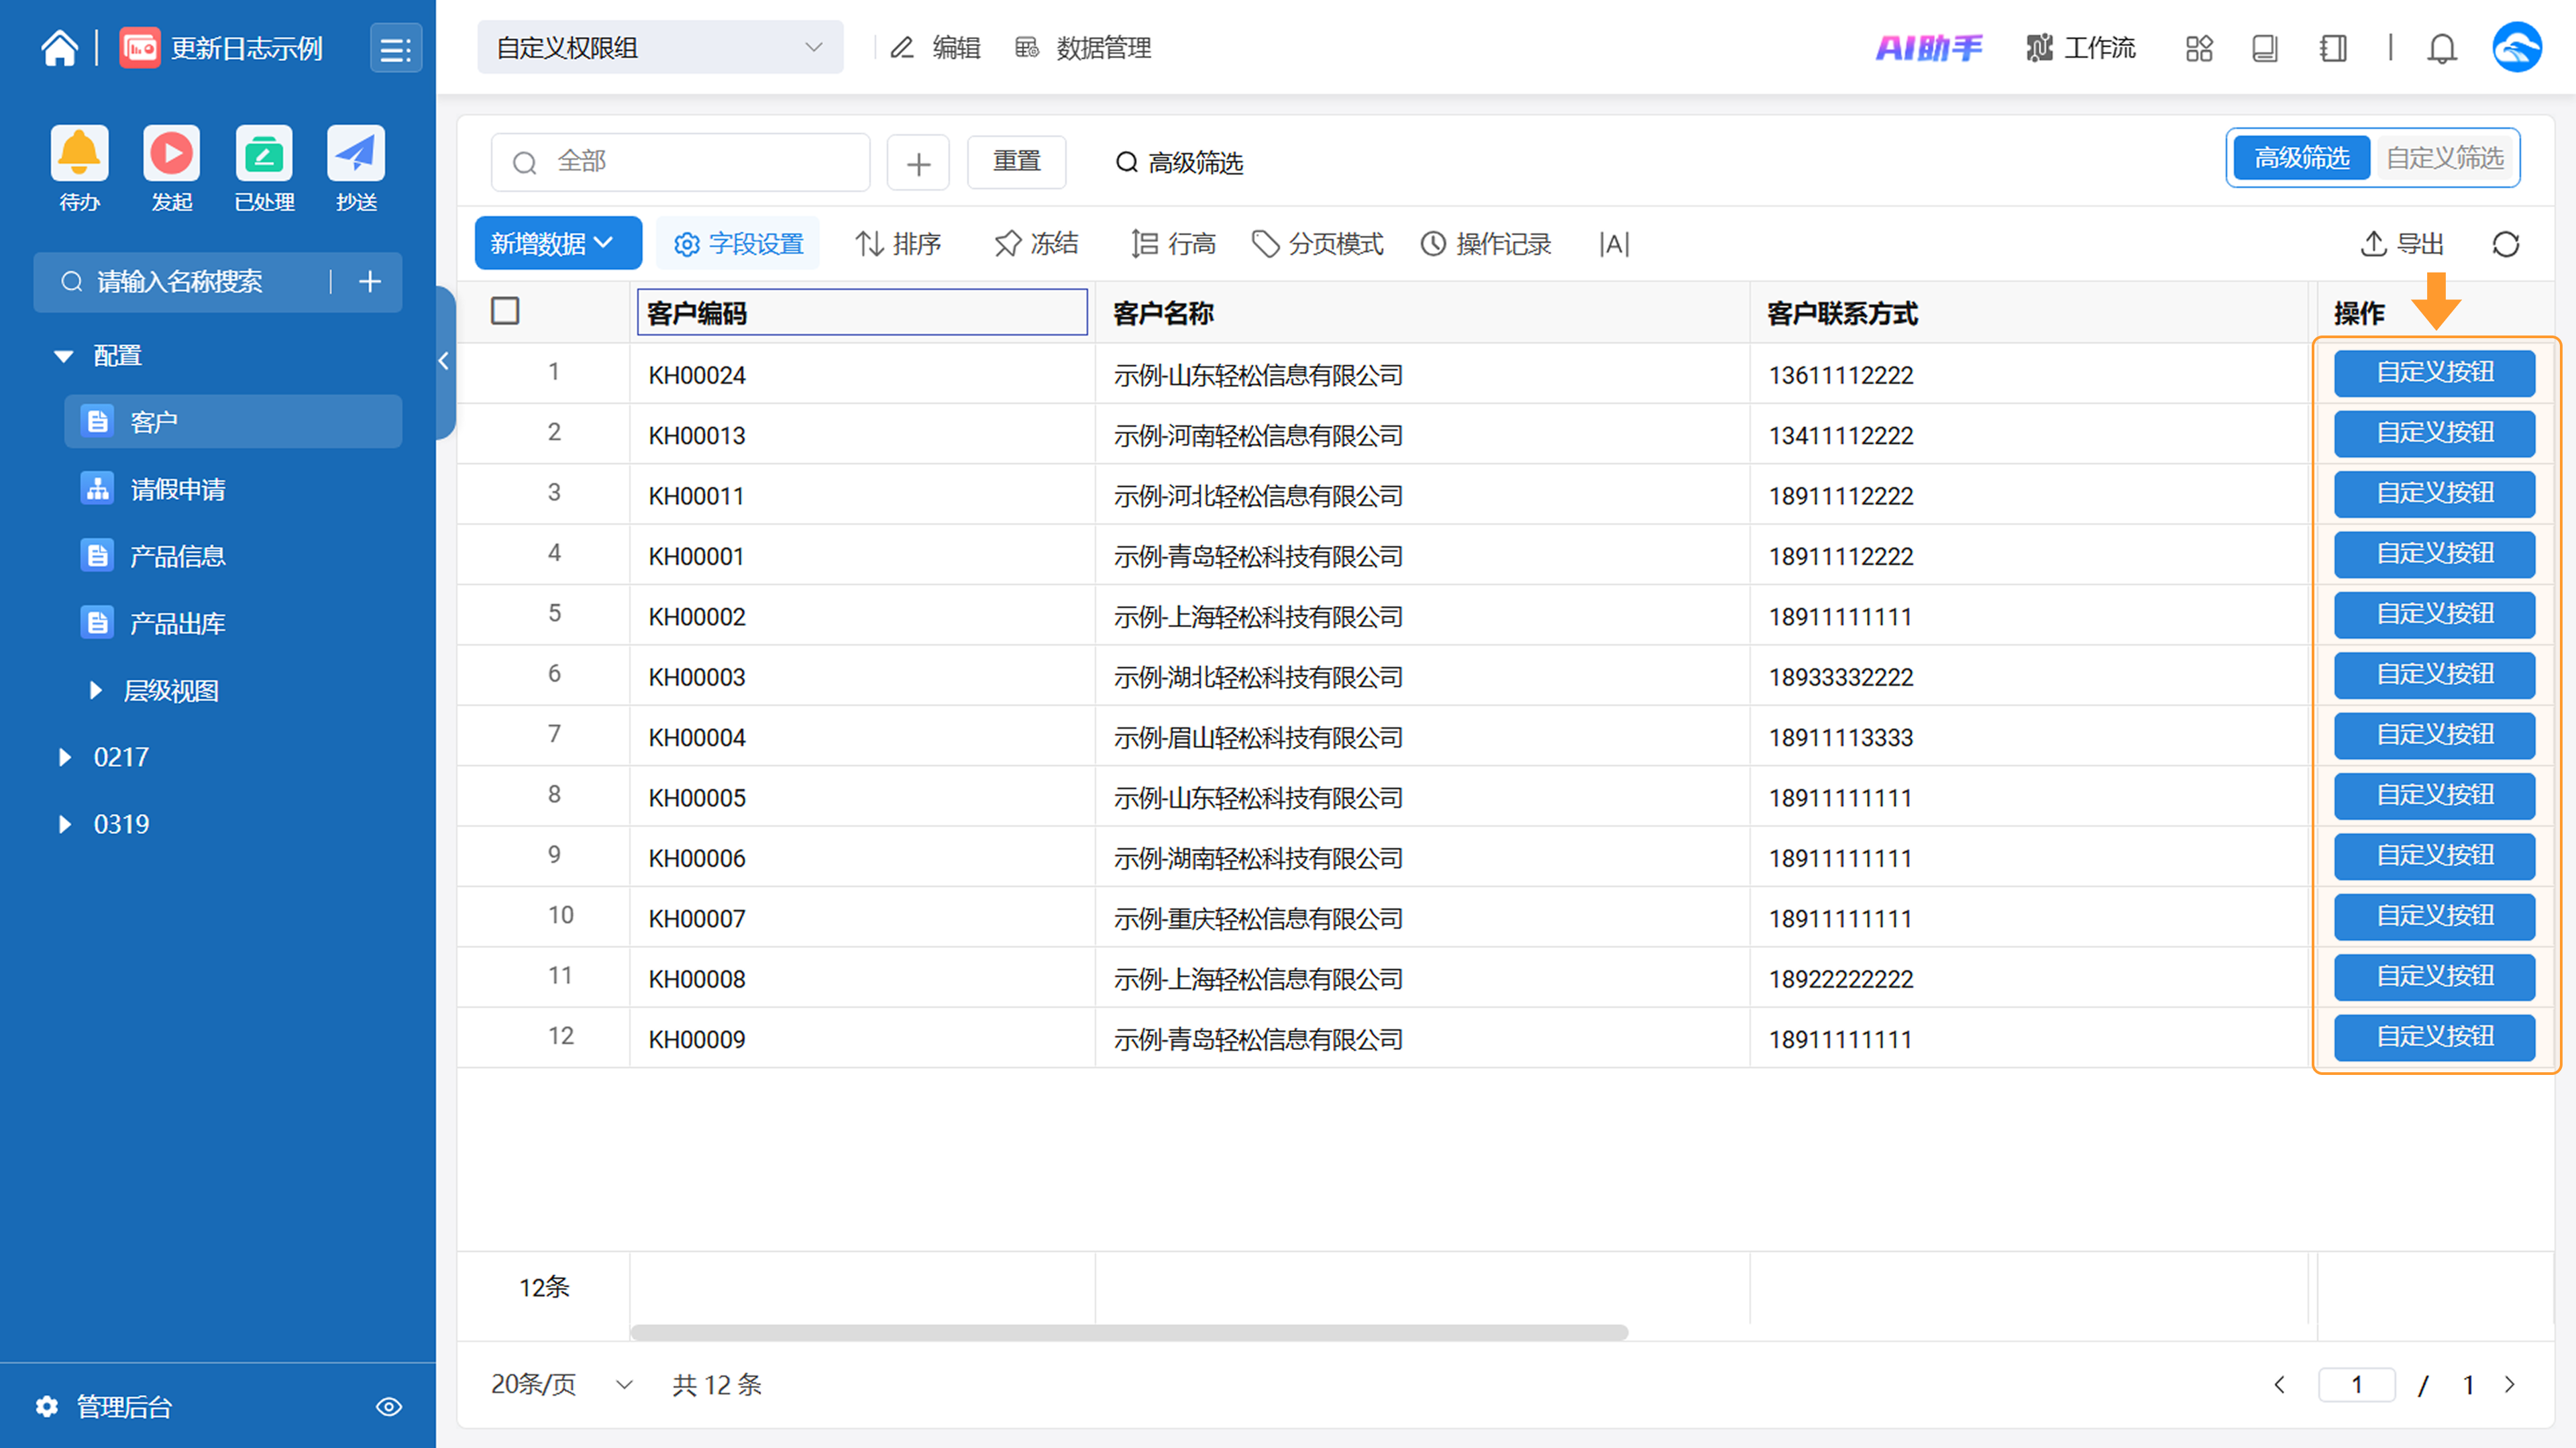
Task: Go to previous page arrow
Action: 2280,1385
